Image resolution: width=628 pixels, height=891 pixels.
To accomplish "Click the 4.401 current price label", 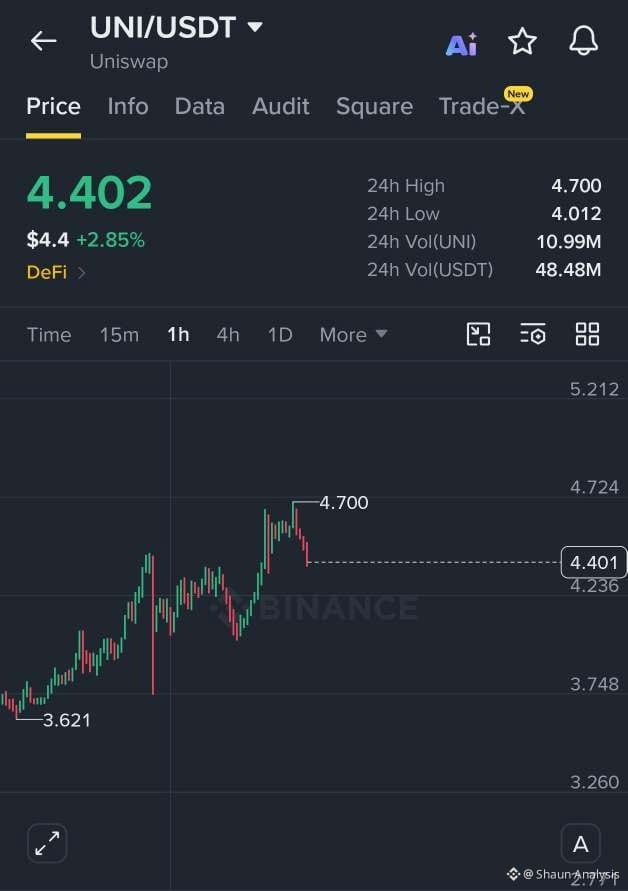I will (x=594, y=562).
